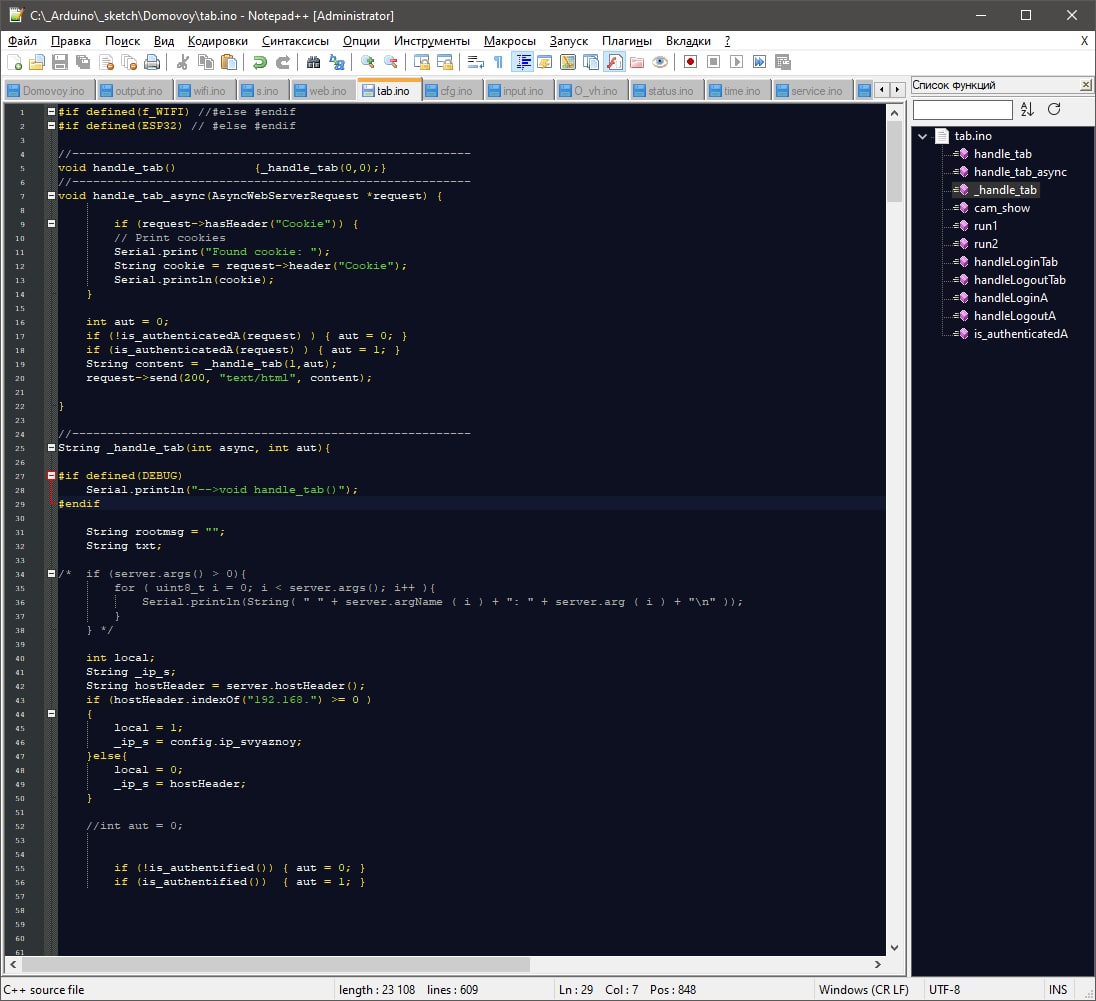Toggle show all characters pilcrow icon
This screenshot has height=1001, width=1096.
point(498,62)
